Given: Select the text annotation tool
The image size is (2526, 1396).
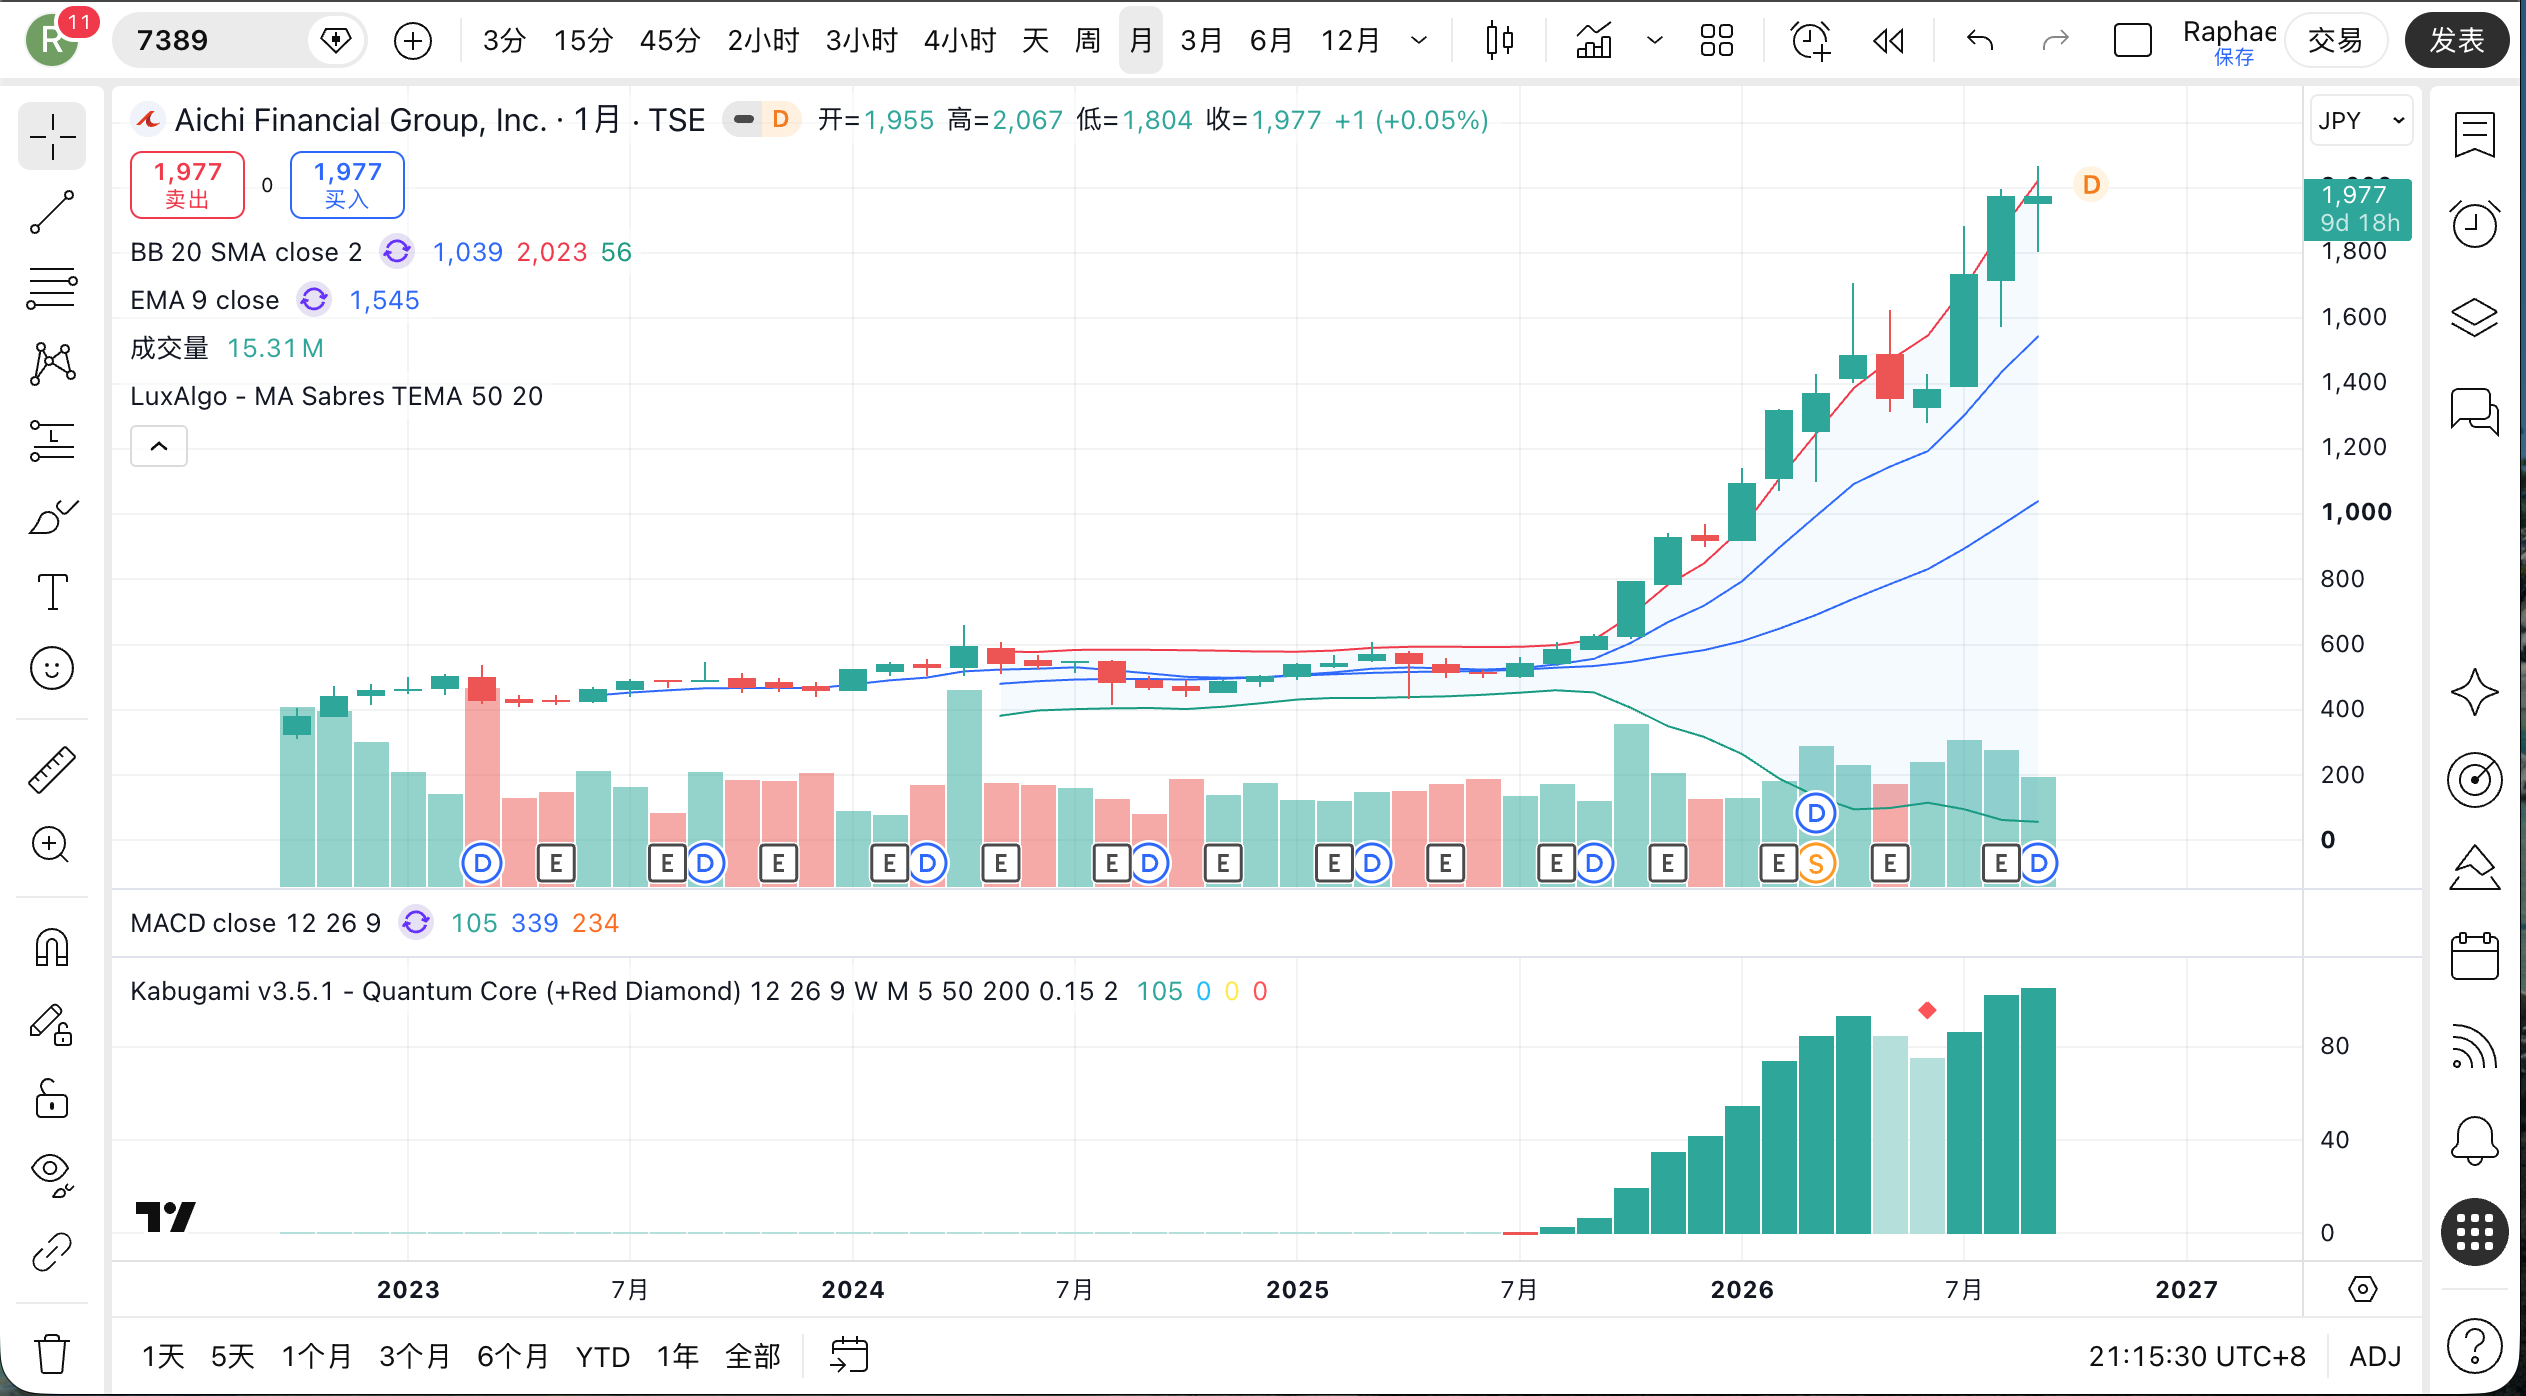Looking at the screenshot, I should click(x=52, y=592).
